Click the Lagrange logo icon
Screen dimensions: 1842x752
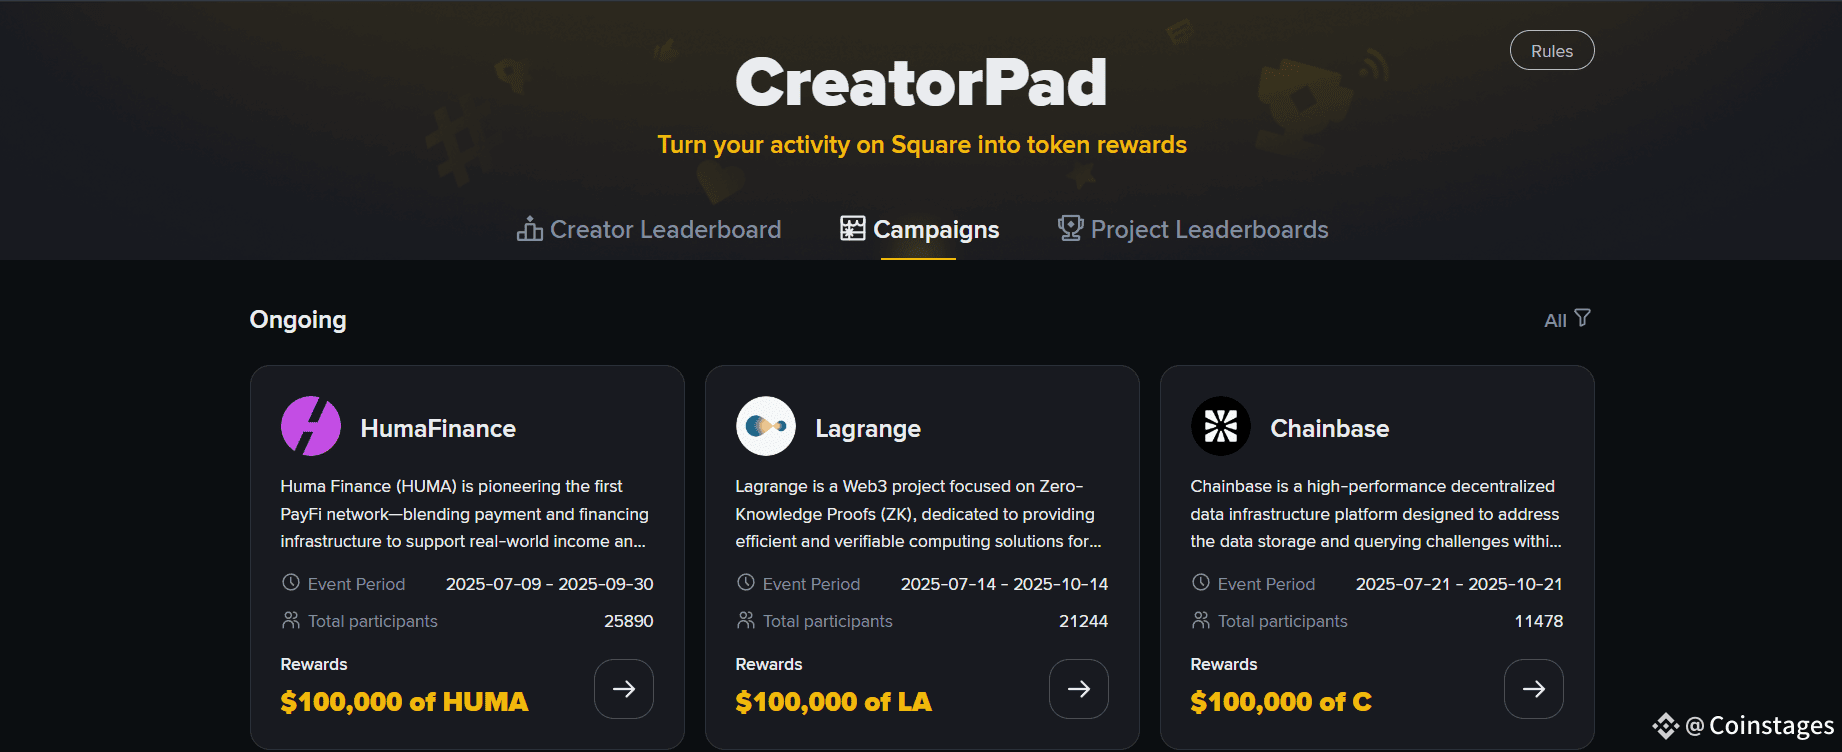tap(766, 426)
